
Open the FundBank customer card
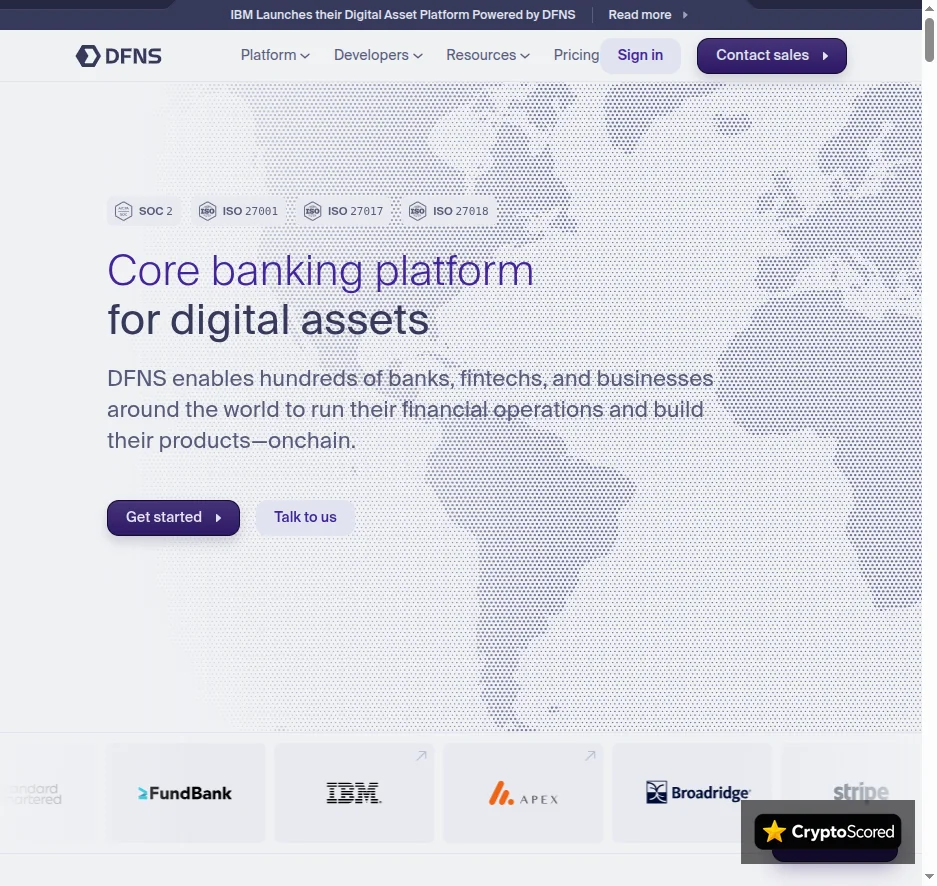tap(185, 793)
